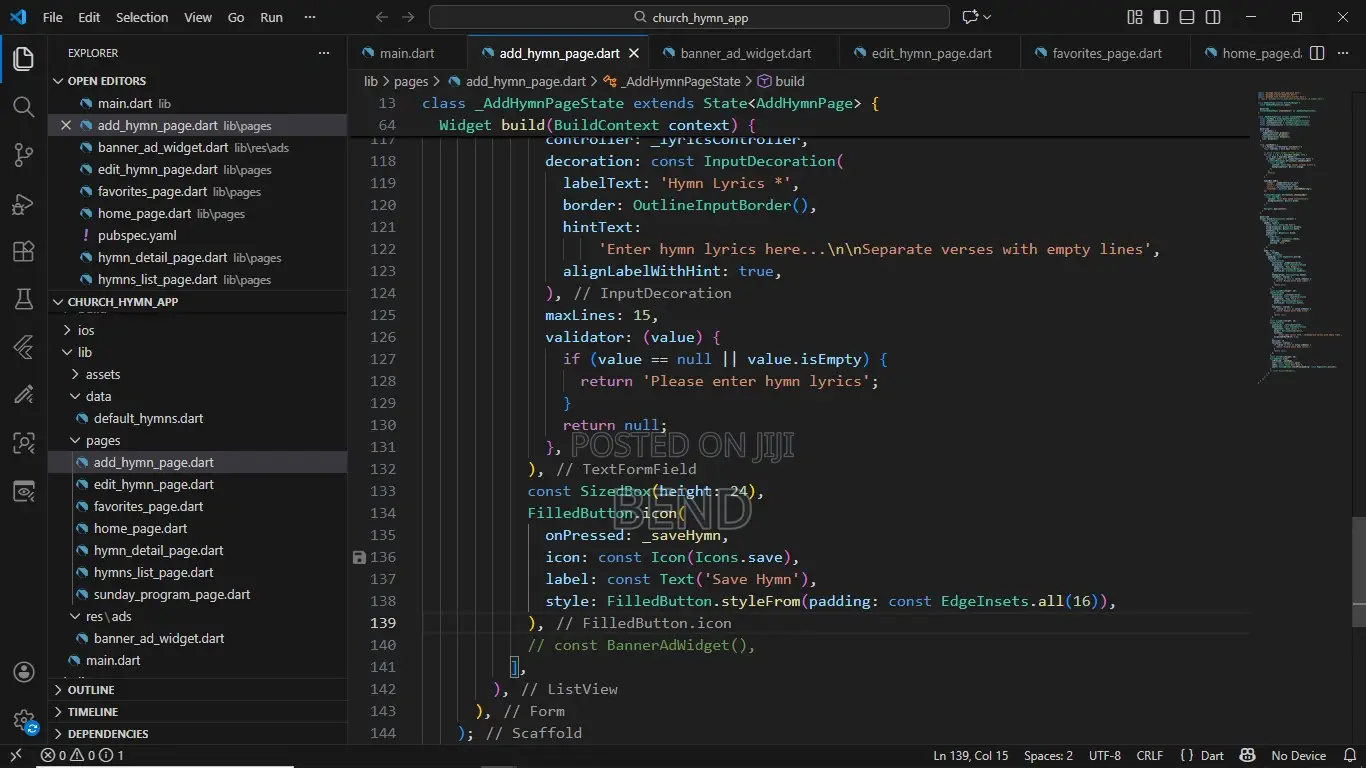
Task: Open the Explorer view in activity bar
Action: click(23, 59)
